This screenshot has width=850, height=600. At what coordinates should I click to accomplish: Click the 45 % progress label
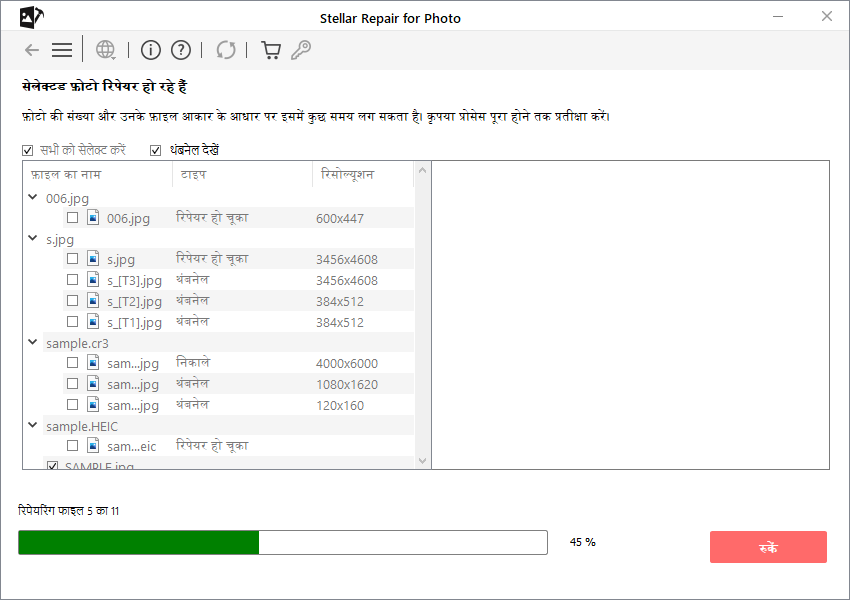[583, 542]
